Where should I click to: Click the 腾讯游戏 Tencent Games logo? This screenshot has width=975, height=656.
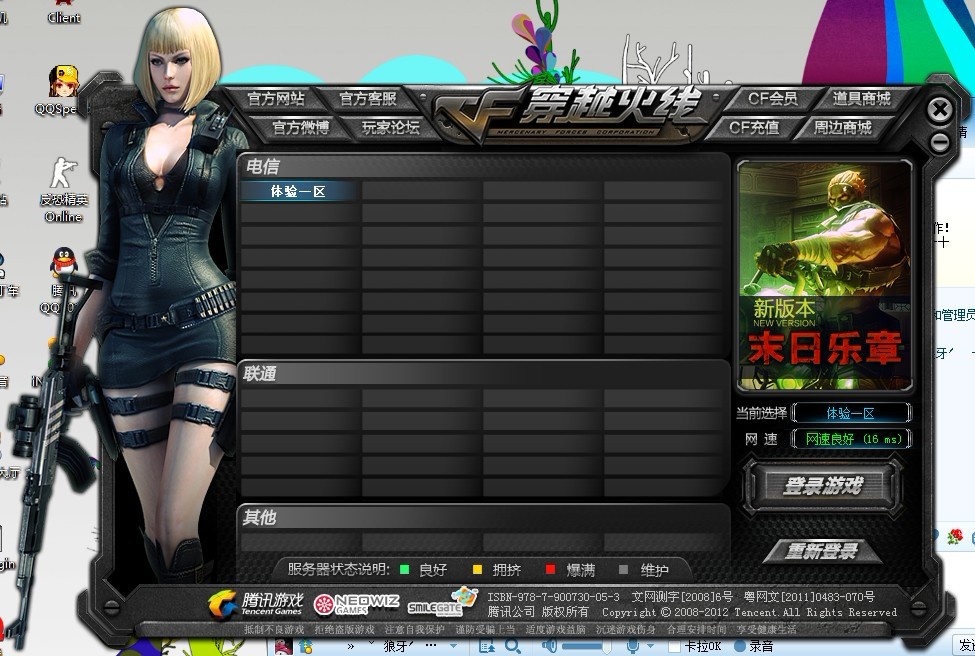pos(256,603)
